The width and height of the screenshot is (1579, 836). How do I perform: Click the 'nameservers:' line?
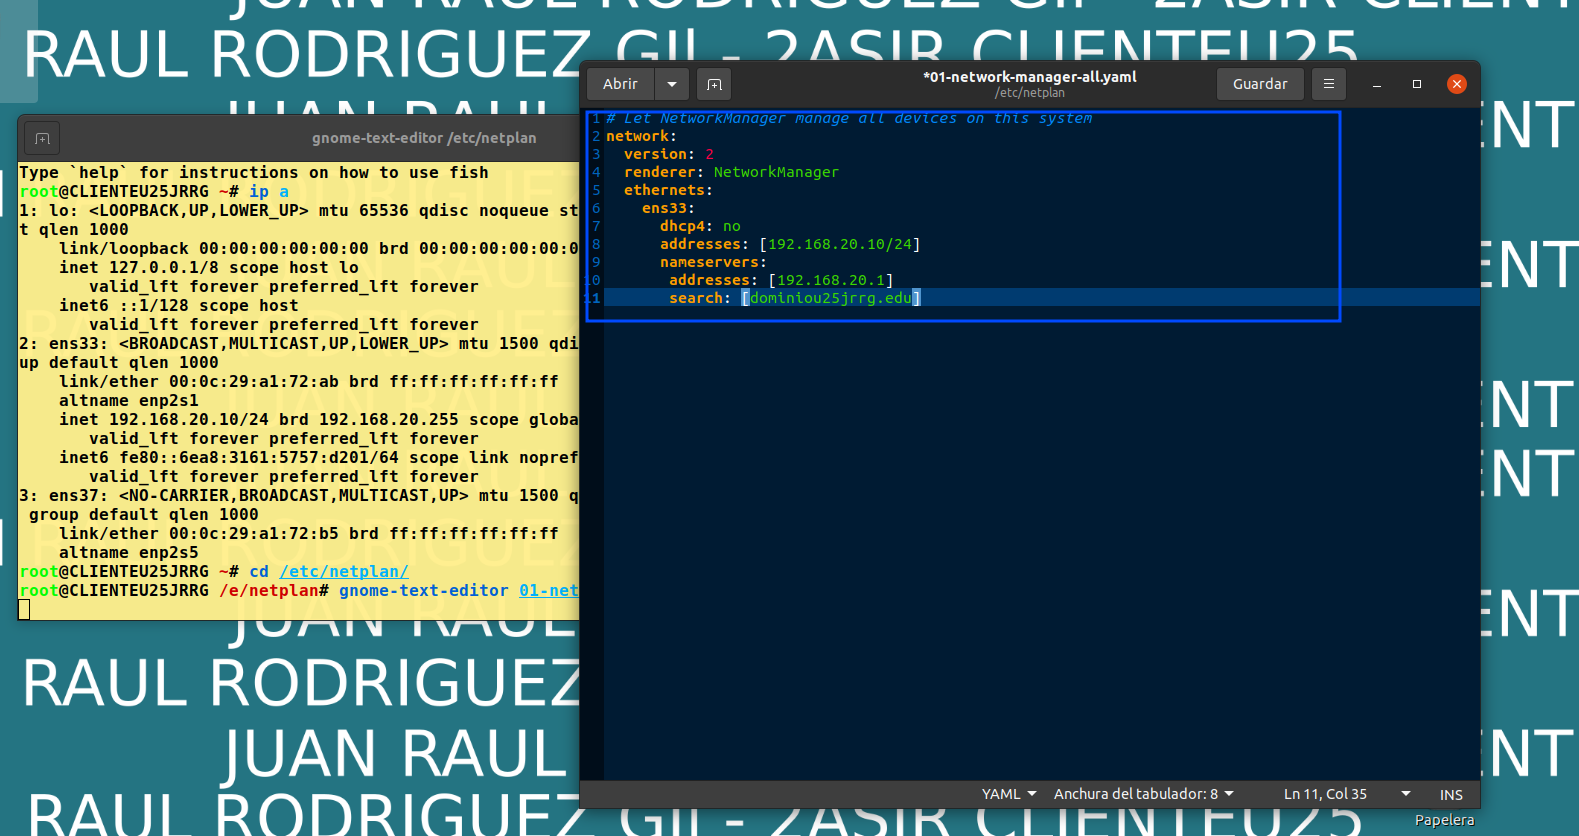click(713, 262)
